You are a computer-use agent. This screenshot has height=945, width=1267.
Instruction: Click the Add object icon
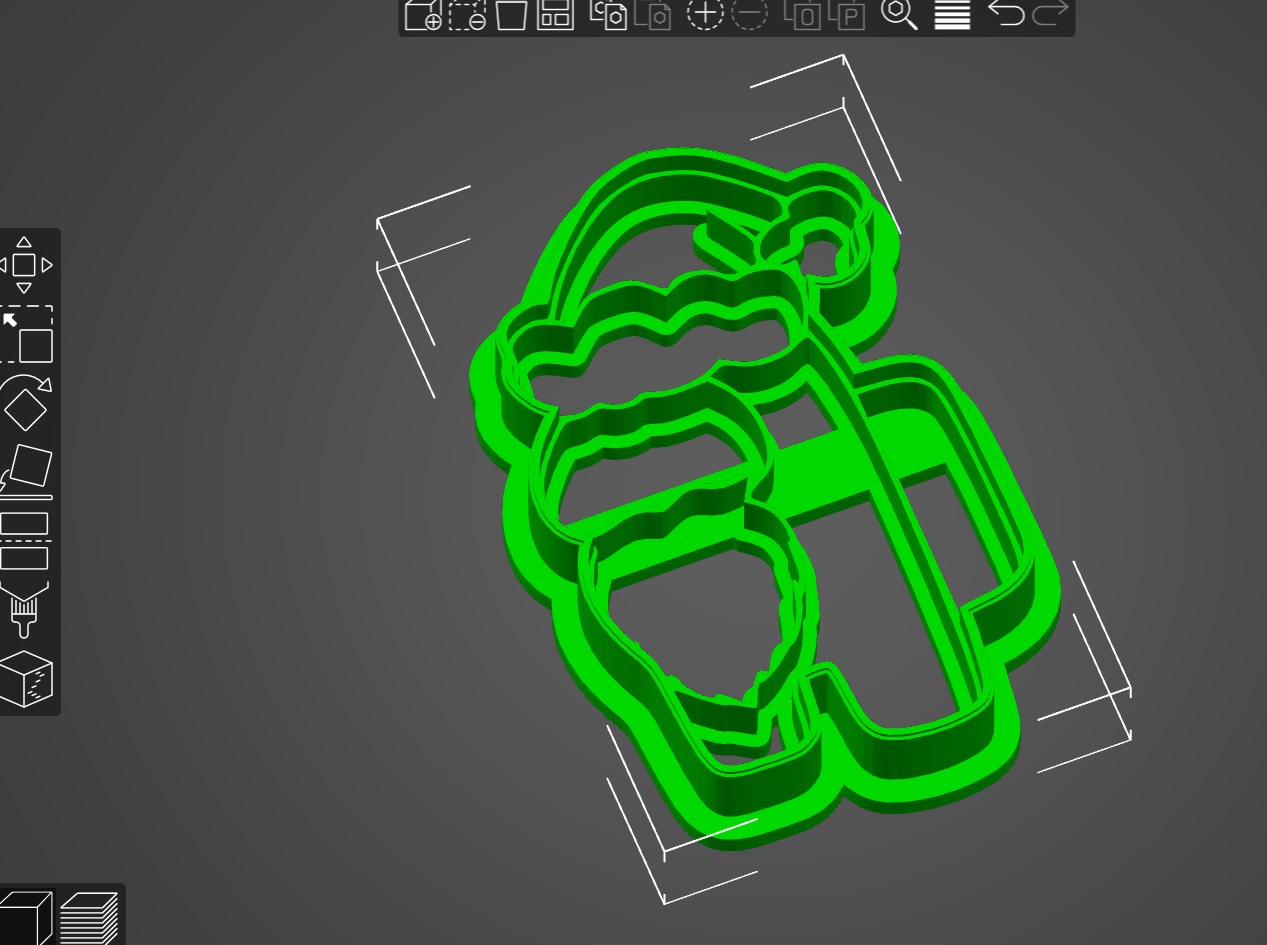(423, 14)
